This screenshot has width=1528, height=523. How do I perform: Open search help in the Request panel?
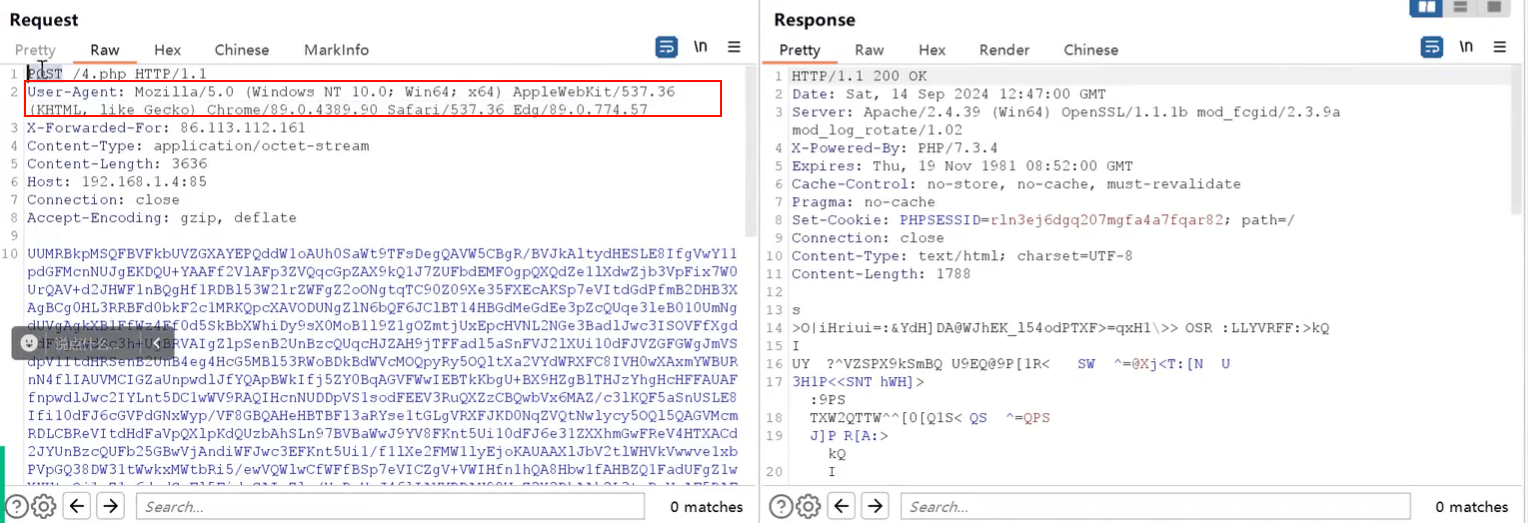coord(16,506)
